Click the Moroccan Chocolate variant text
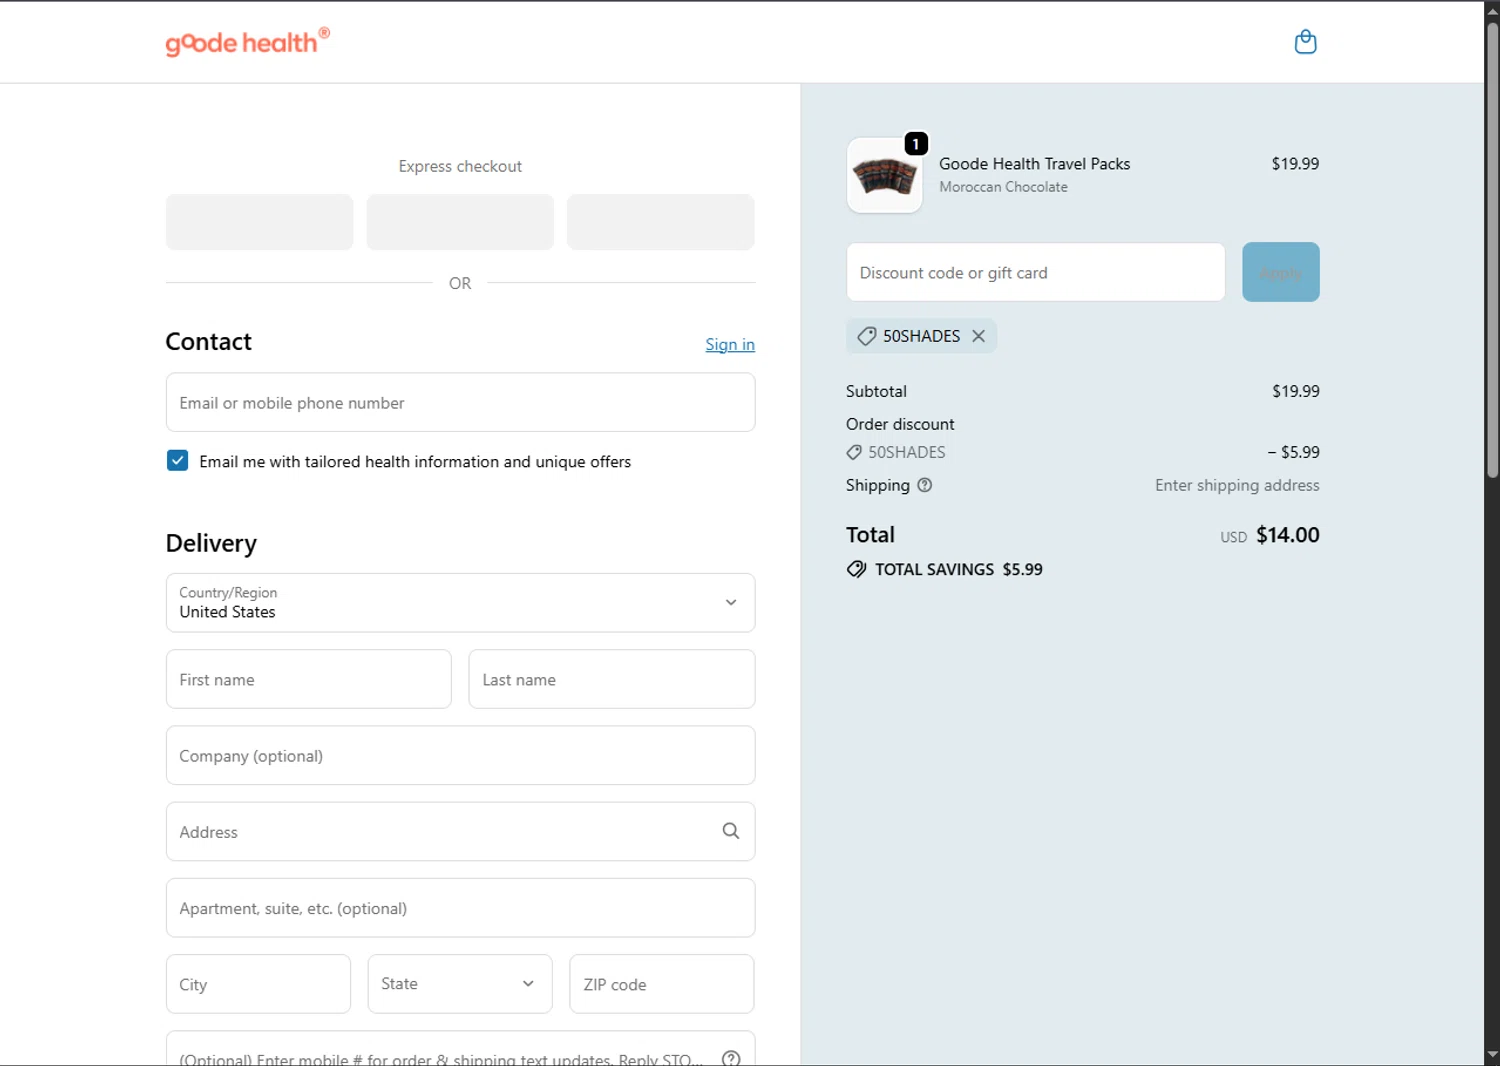Viewport: 1500px width, 1066px height. [x=1003, y=187]
